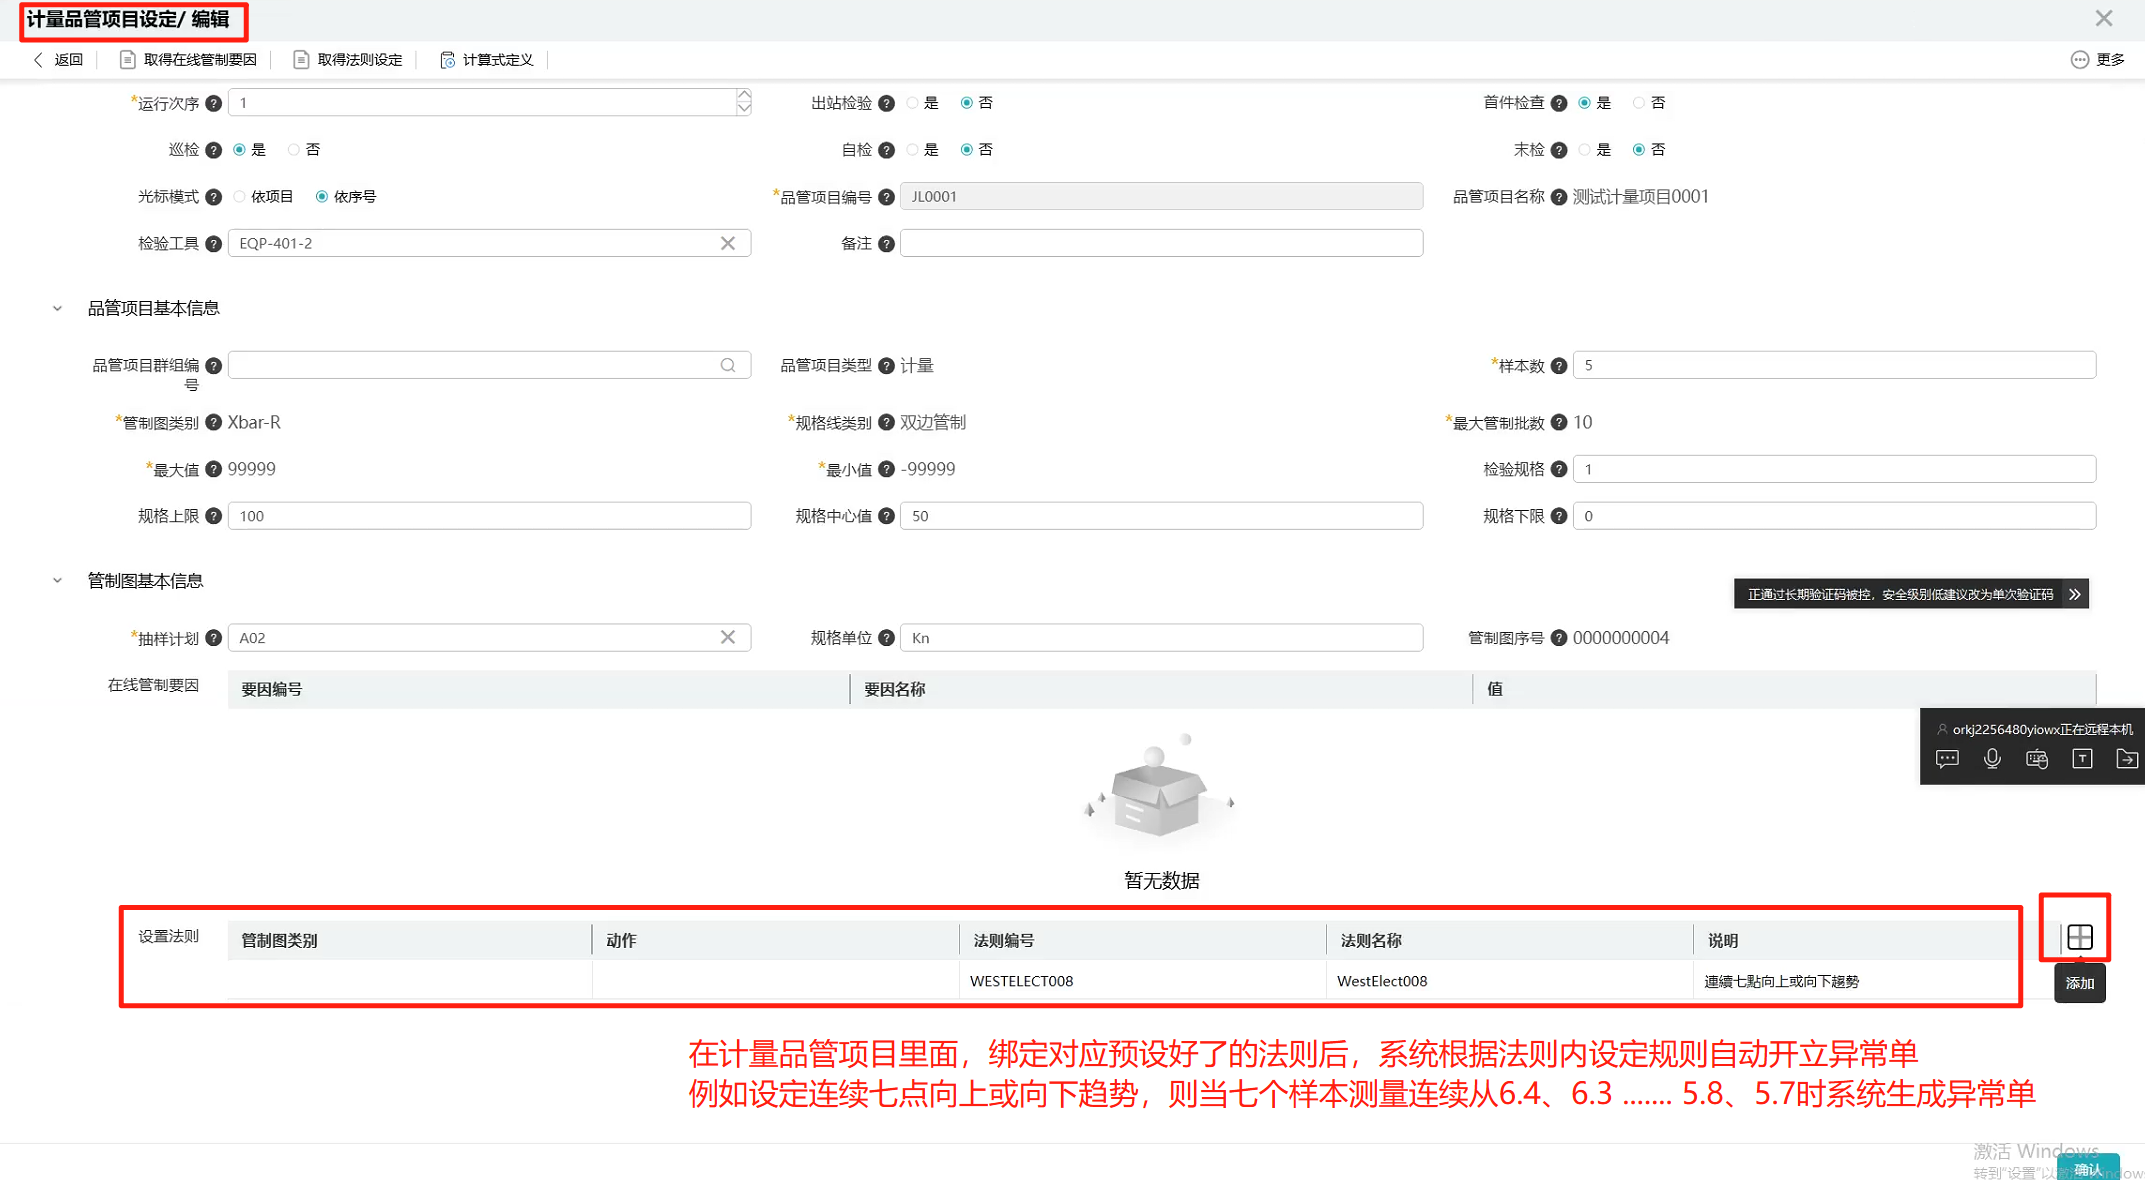Image resolution: width=2145 pixels, height=1180 pixels.
Task: Open 计算式定义 toolbar item
Action: 486,60
